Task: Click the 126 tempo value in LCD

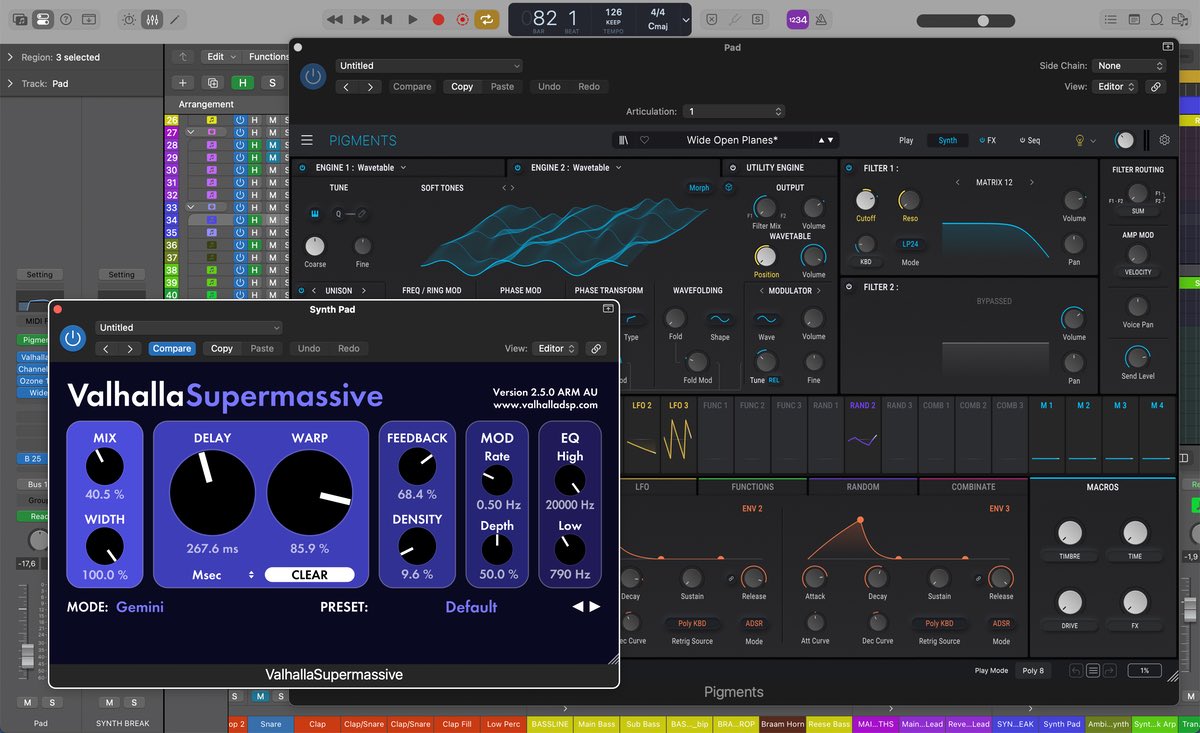Action: [x=613, y=13]
